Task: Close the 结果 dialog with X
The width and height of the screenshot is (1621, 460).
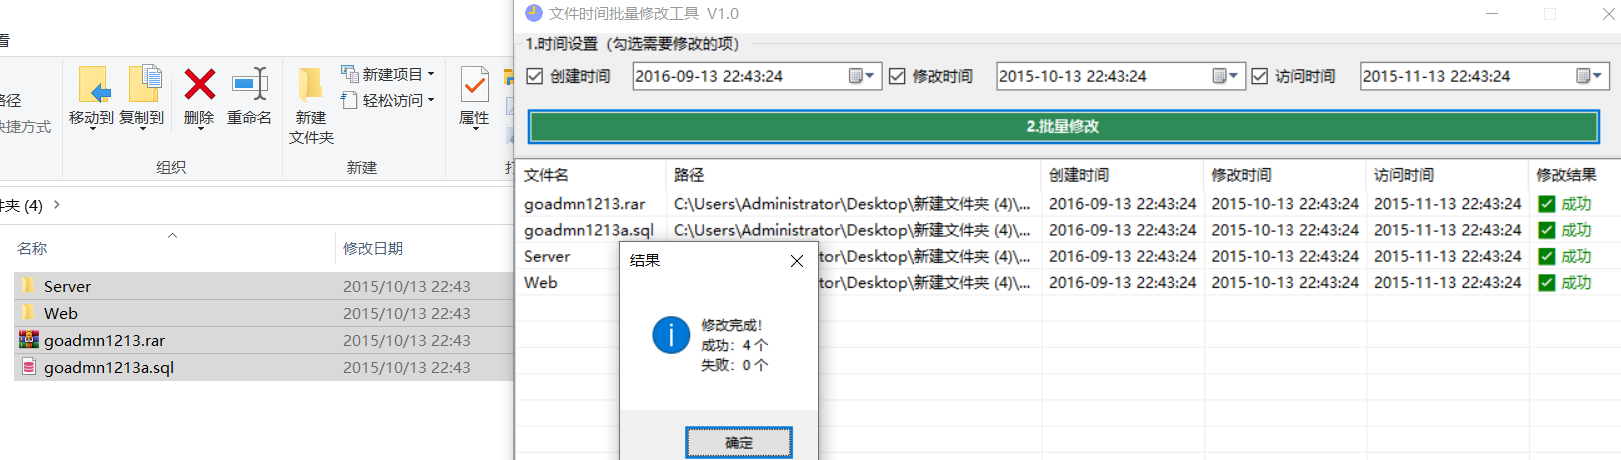Action: pyautogui.click(x=796, y=261)
